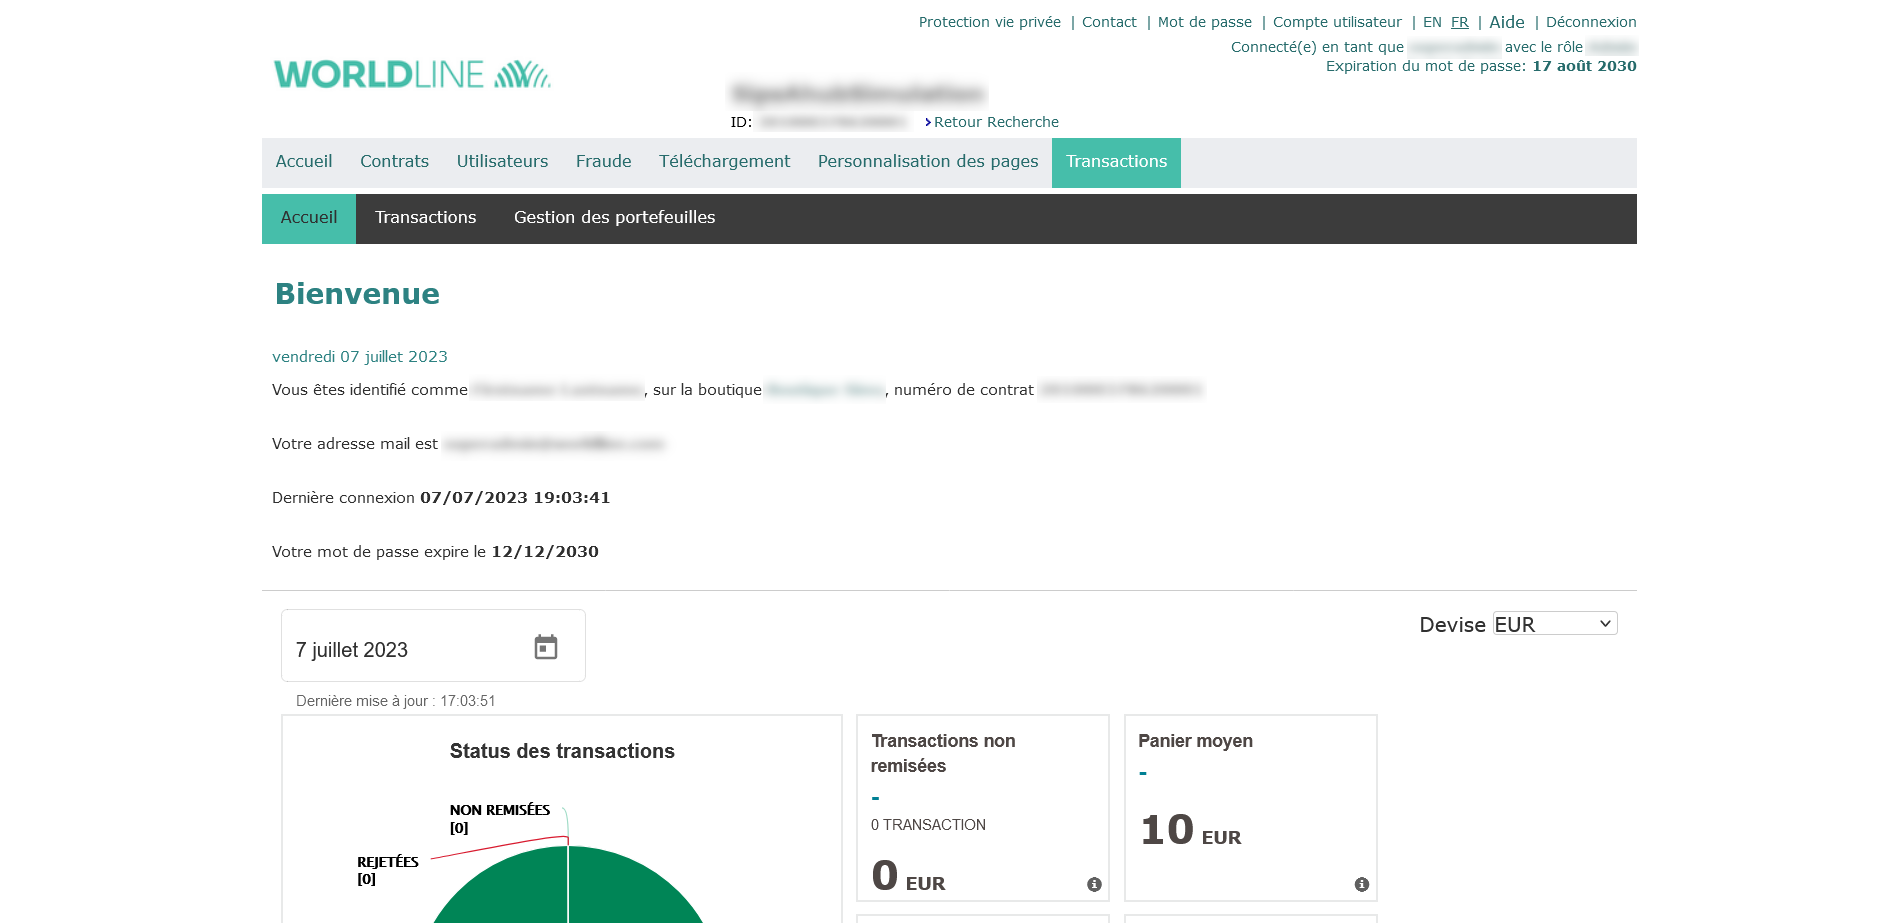Open the calendar date picker icon

pos(546,647)
